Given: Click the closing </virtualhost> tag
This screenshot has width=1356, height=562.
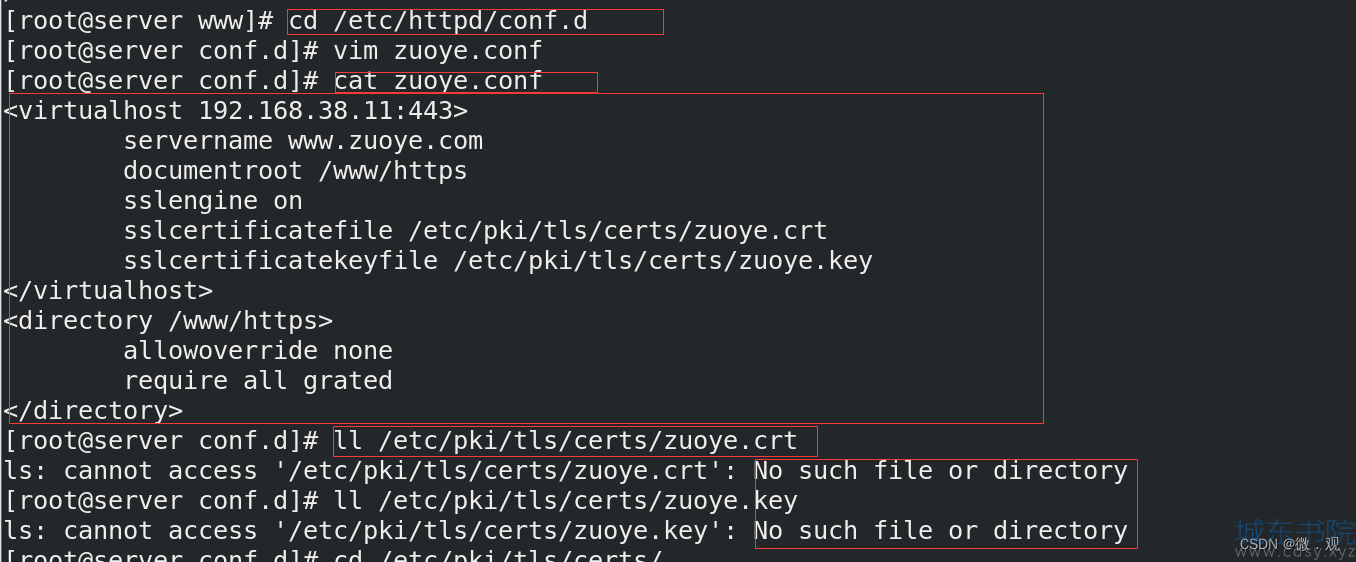Looking at the screenshot, I should point(108,291).
